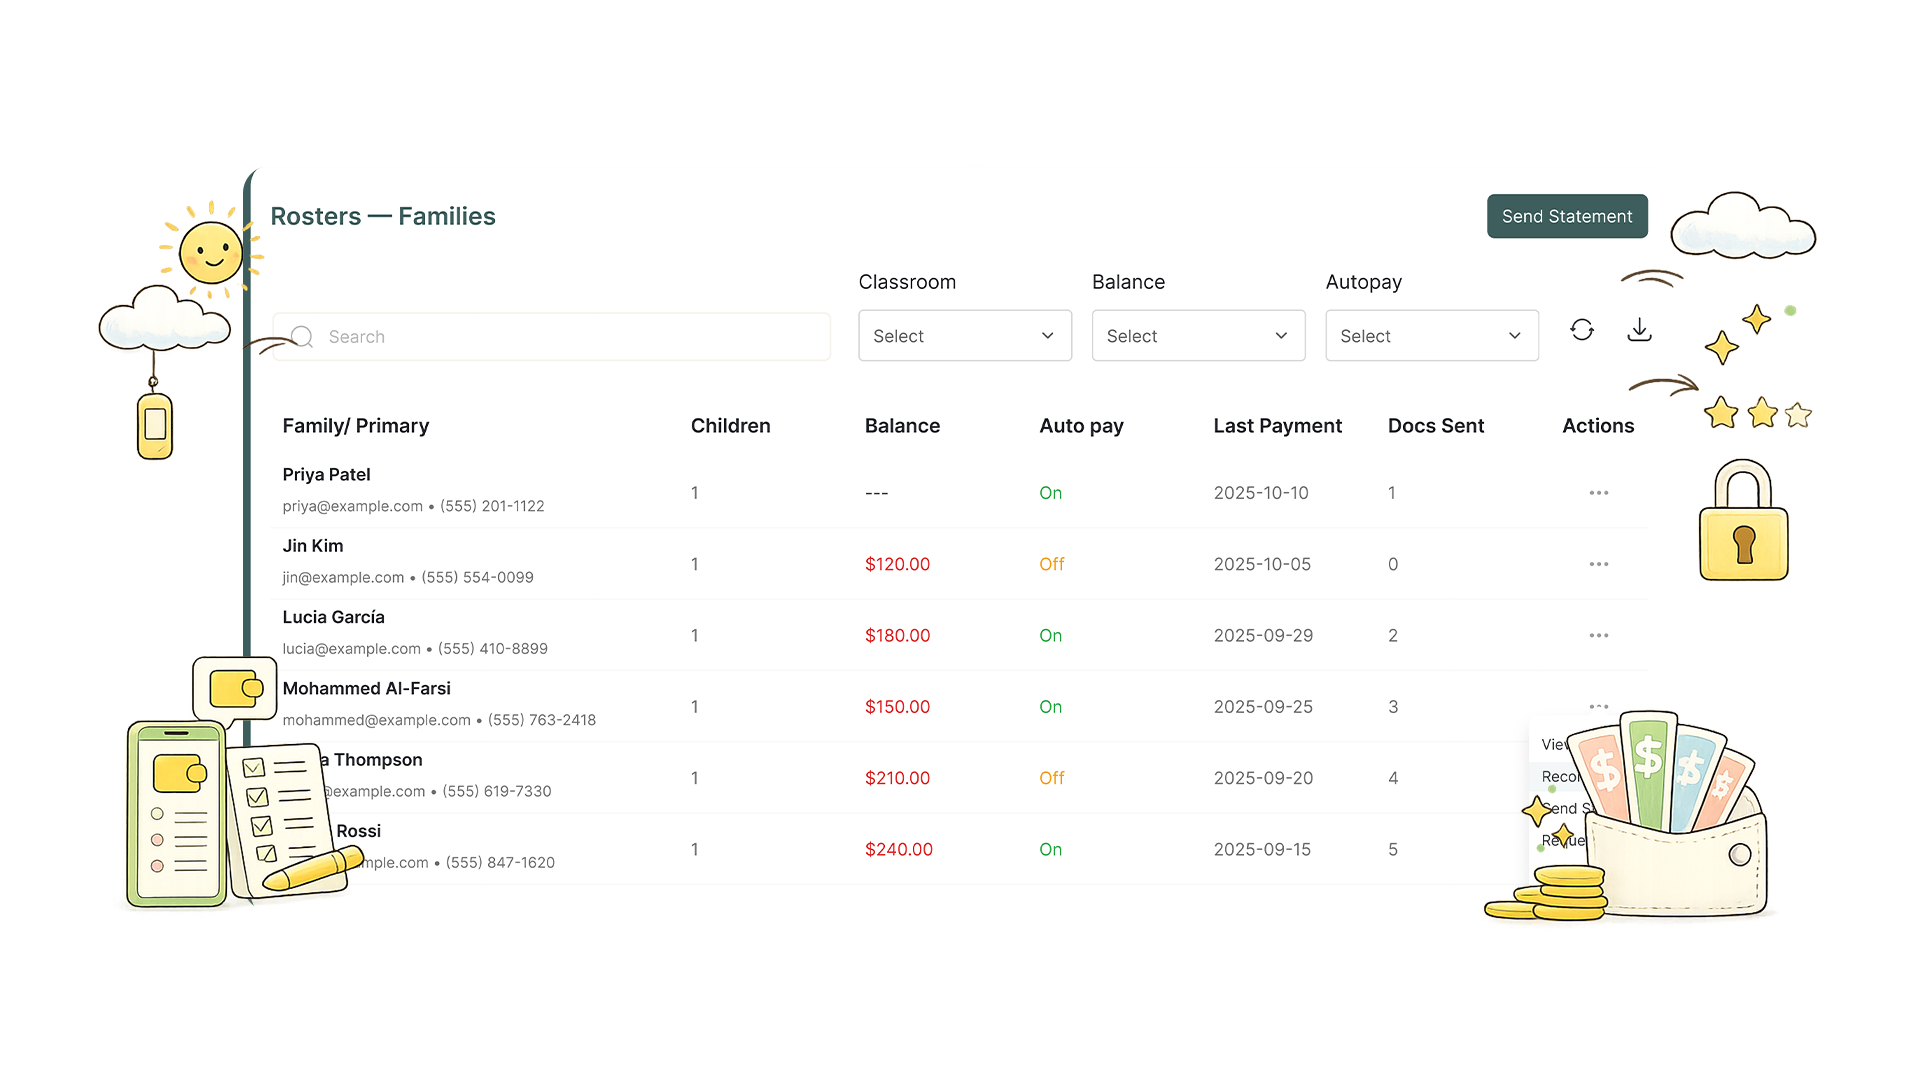Click the Send Statement button

(1567, 216)
